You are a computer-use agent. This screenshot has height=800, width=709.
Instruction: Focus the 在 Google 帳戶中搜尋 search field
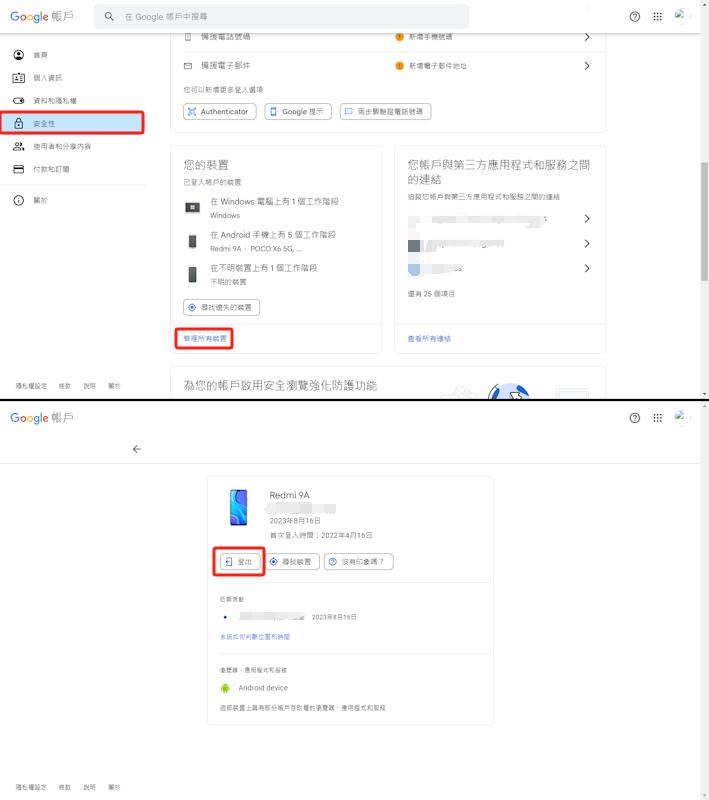point(282,16)
